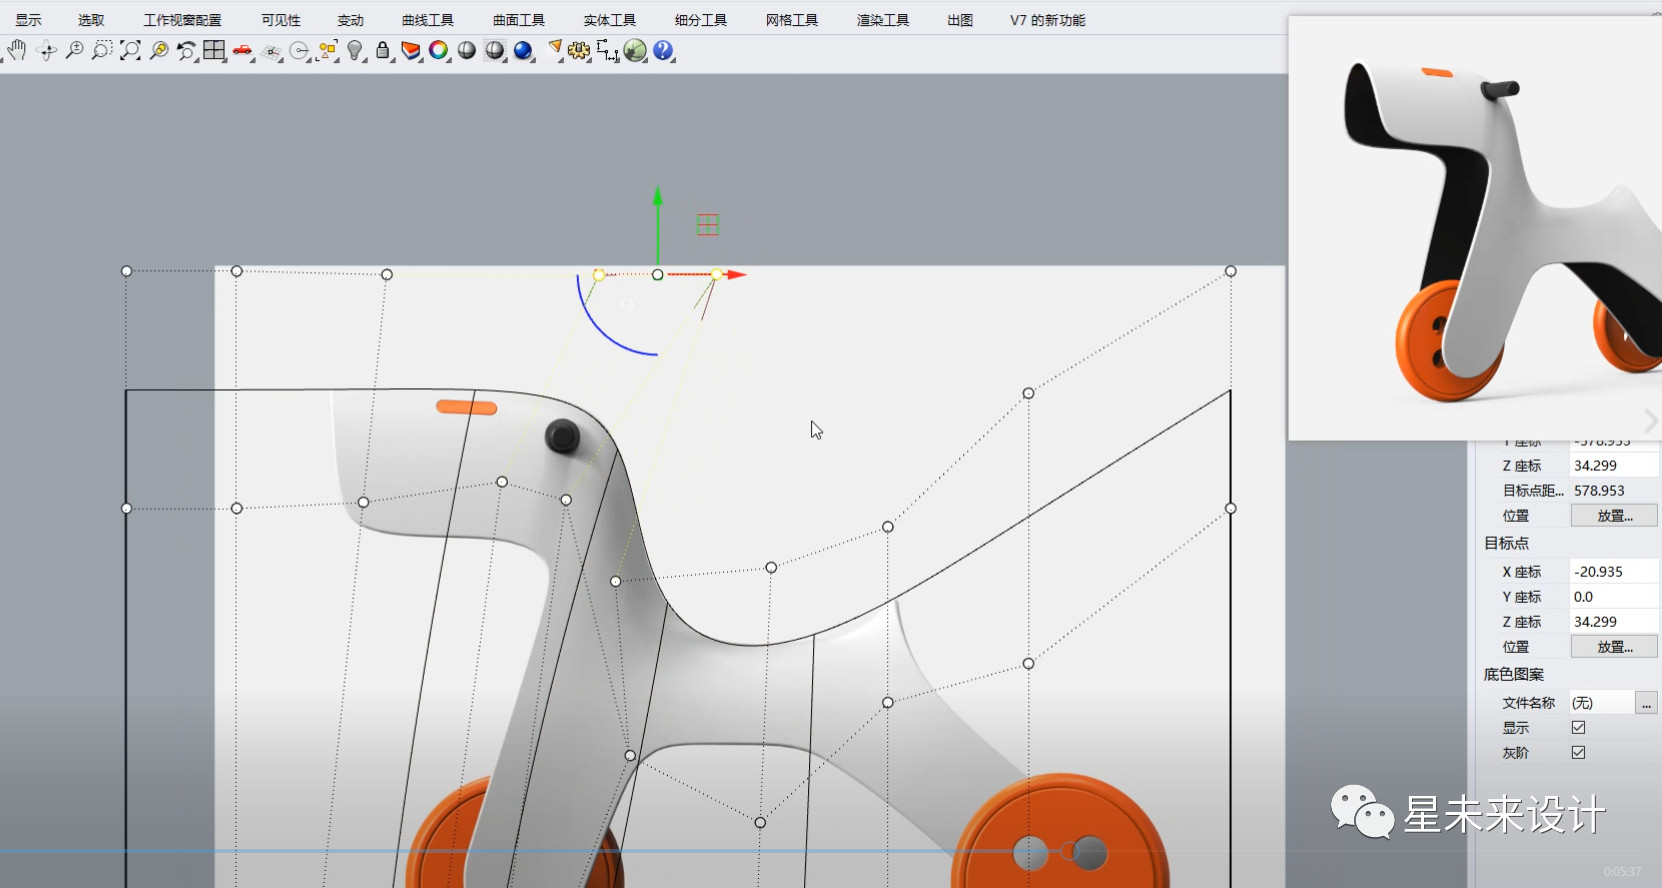The image size is (1662, 888).
Task: Open the 文件名称 browse button
Action: tap(1646, 703)
